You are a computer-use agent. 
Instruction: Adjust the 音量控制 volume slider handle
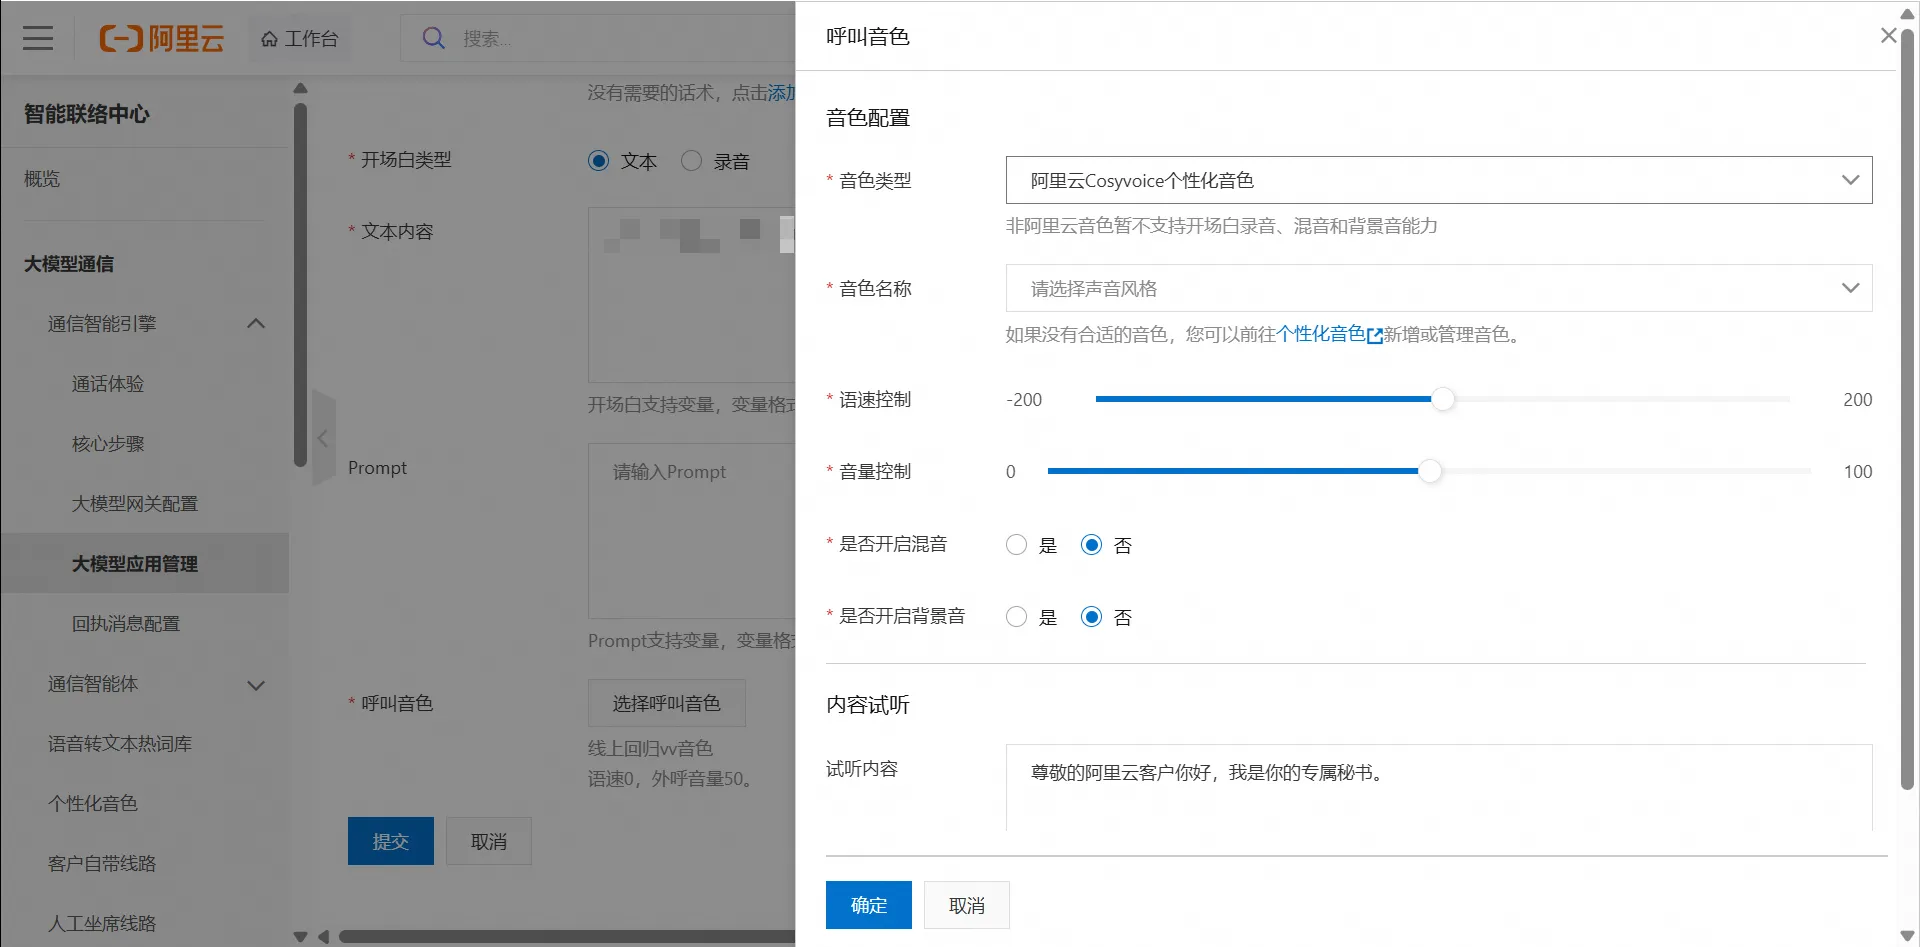[x=1430, y=471]
